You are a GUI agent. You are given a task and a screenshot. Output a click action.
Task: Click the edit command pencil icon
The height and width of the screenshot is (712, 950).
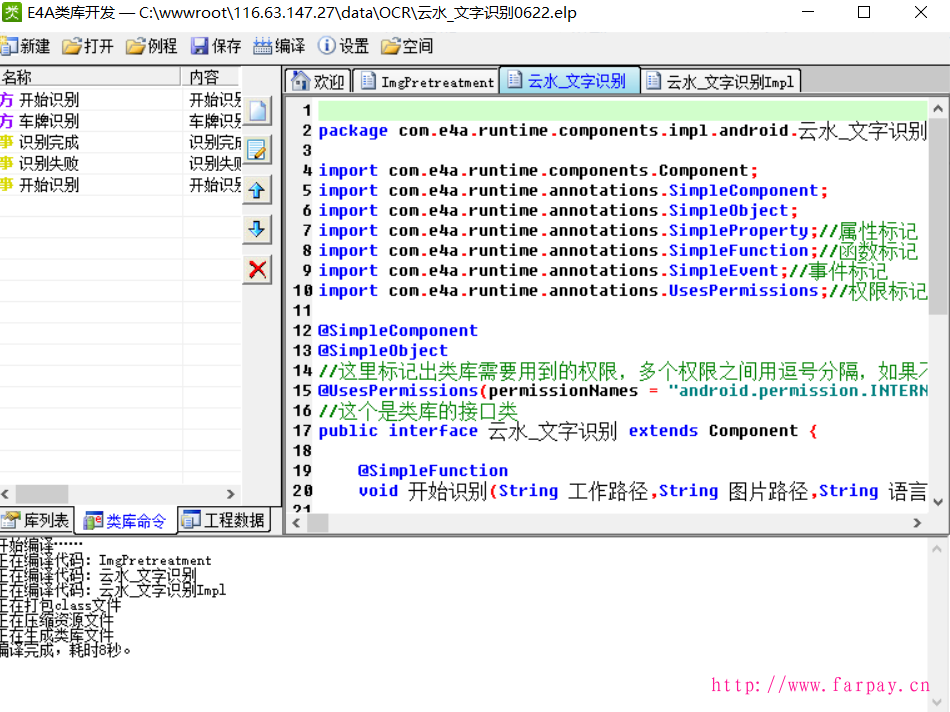pos(258,150)
